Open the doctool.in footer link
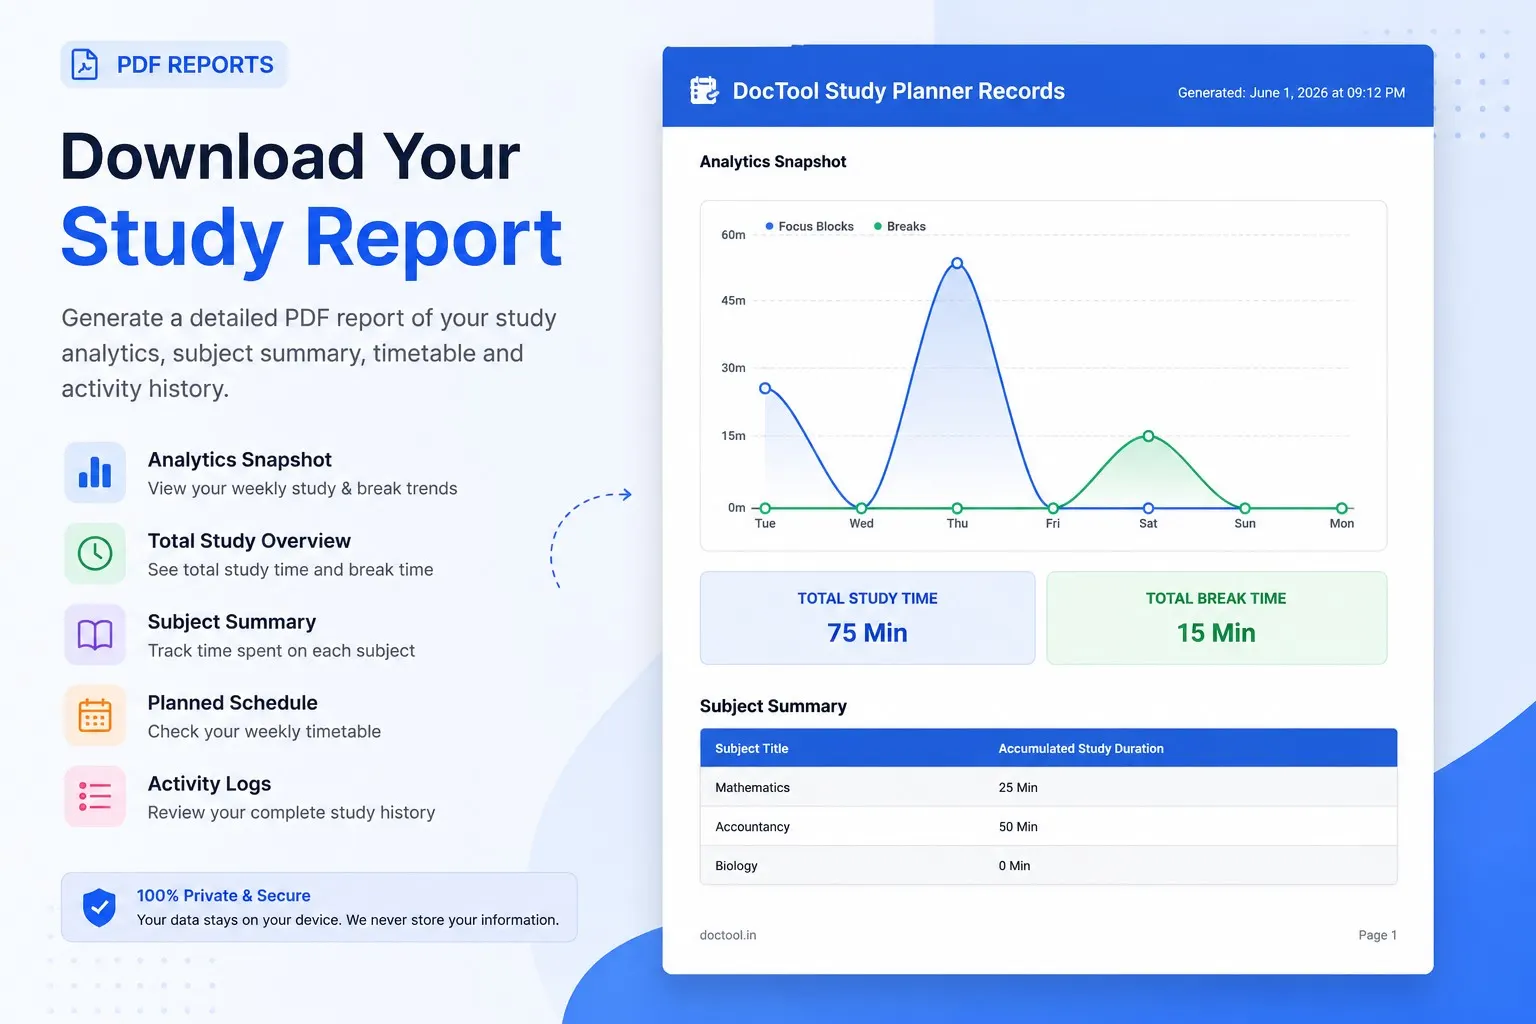Screen dimensions: 1536x1024 pos(728,936)
